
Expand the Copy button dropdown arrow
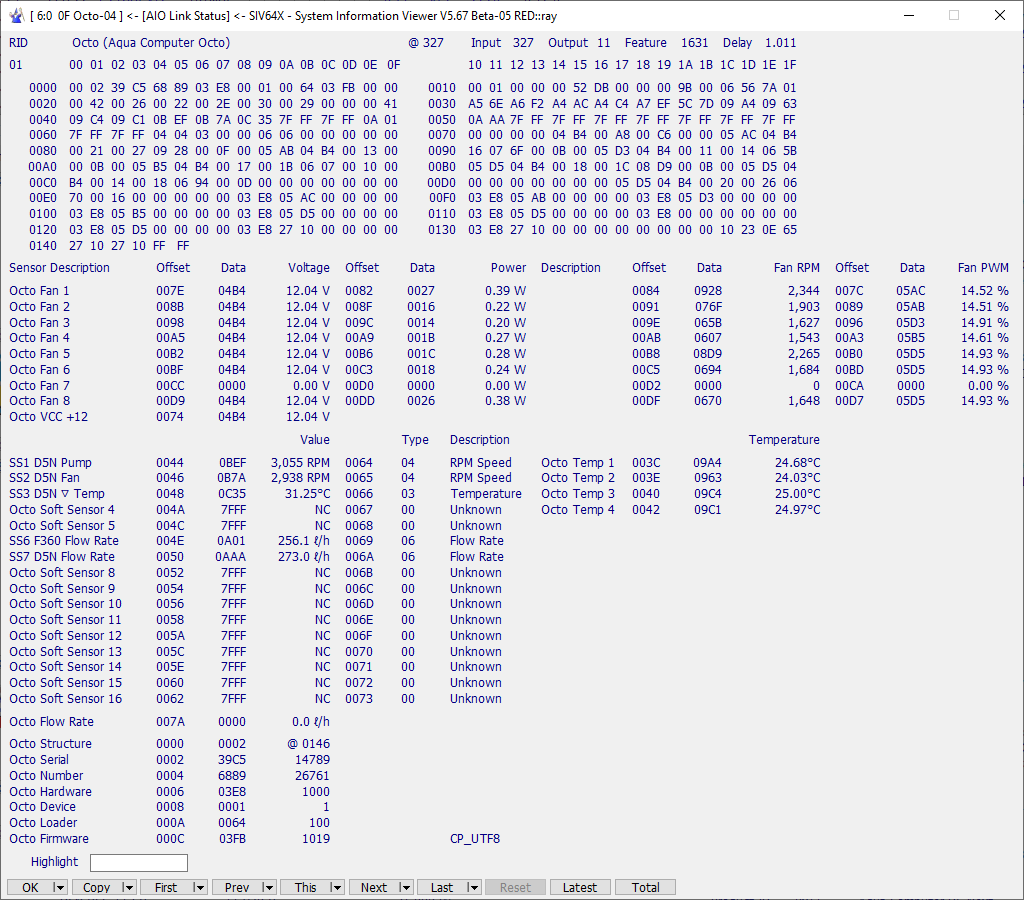[128, 887]
